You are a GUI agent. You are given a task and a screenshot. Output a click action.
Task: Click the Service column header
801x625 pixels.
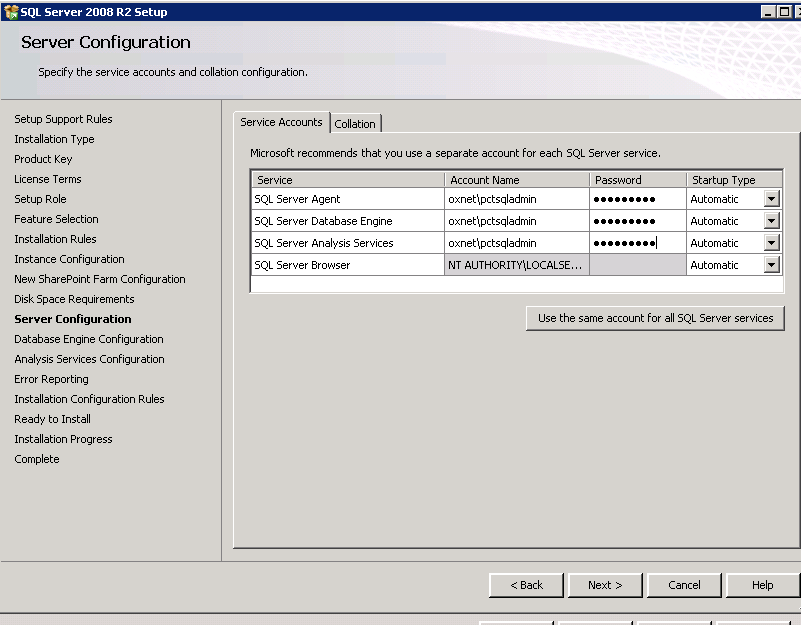pos(348,180)
